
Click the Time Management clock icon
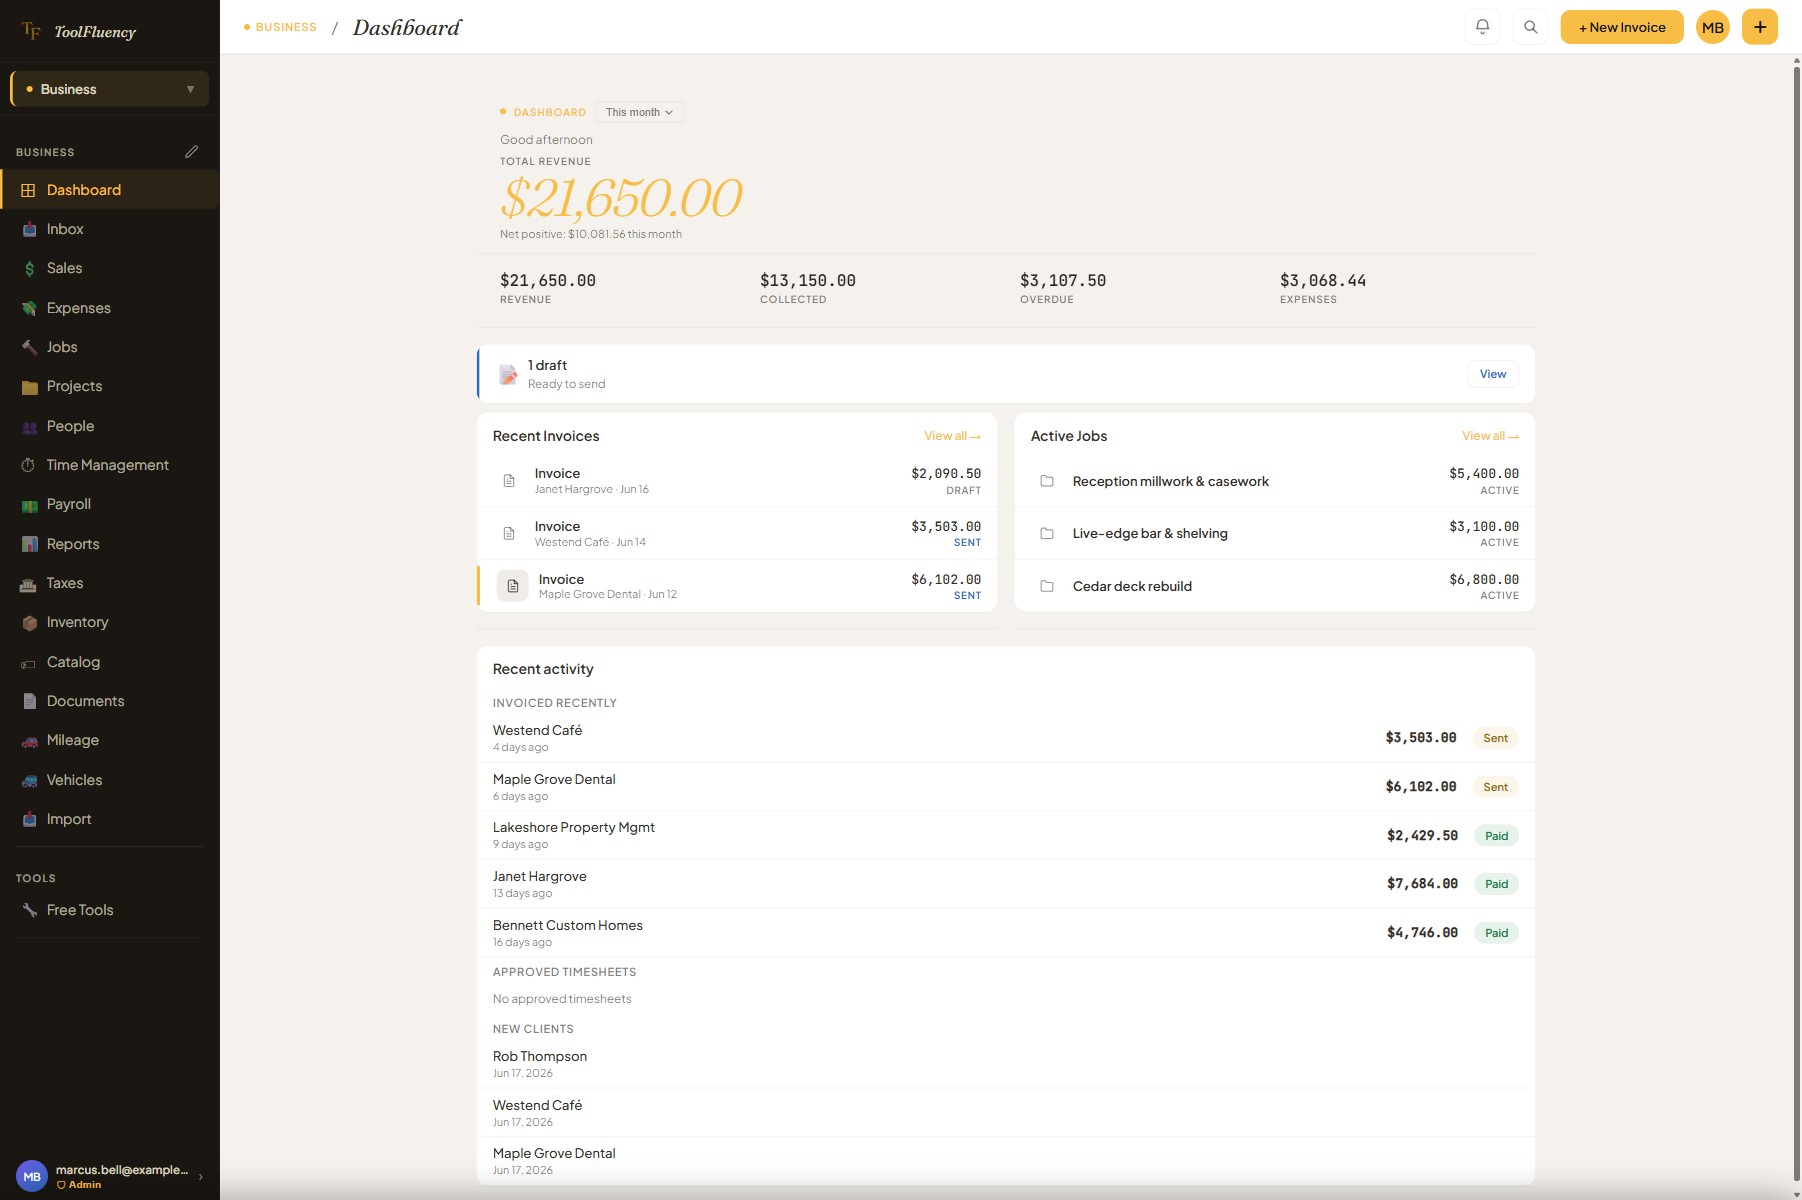(x=29, y=465)
